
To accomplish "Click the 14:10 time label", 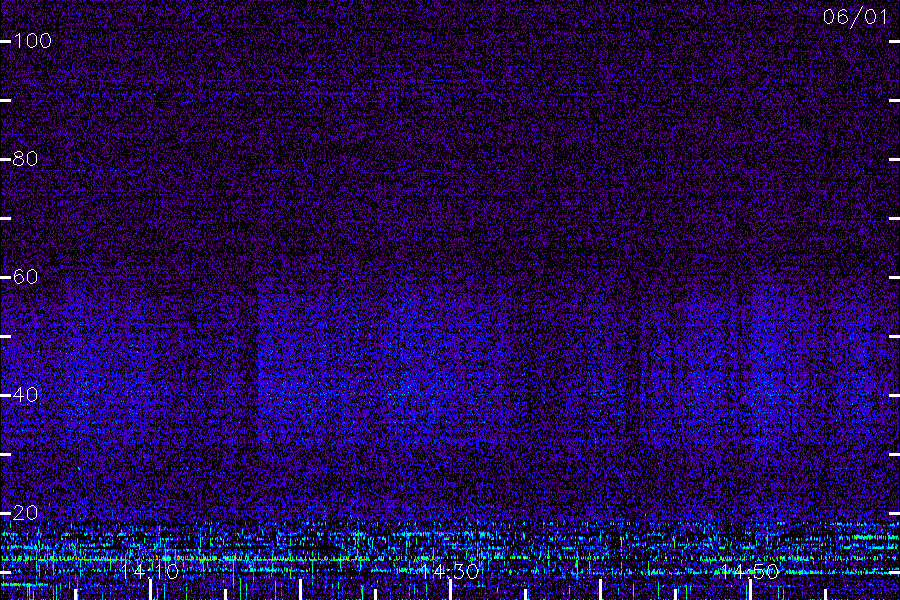I will pyautogui.click(x=150, y=571).
